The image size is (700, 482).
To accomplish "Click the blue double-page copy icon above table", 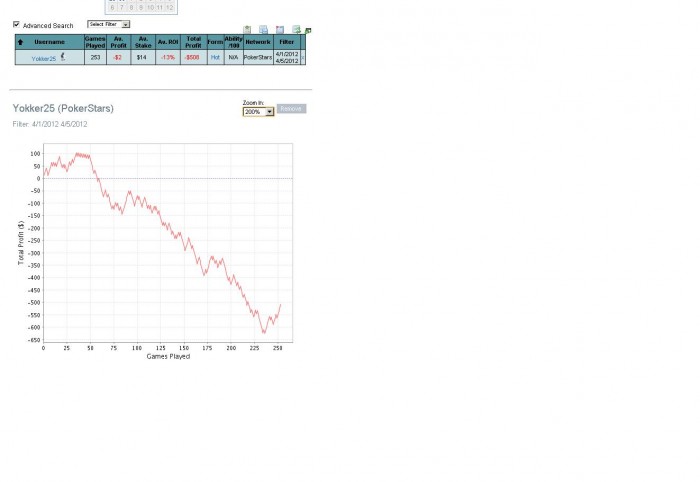I will tap(263, 29).
